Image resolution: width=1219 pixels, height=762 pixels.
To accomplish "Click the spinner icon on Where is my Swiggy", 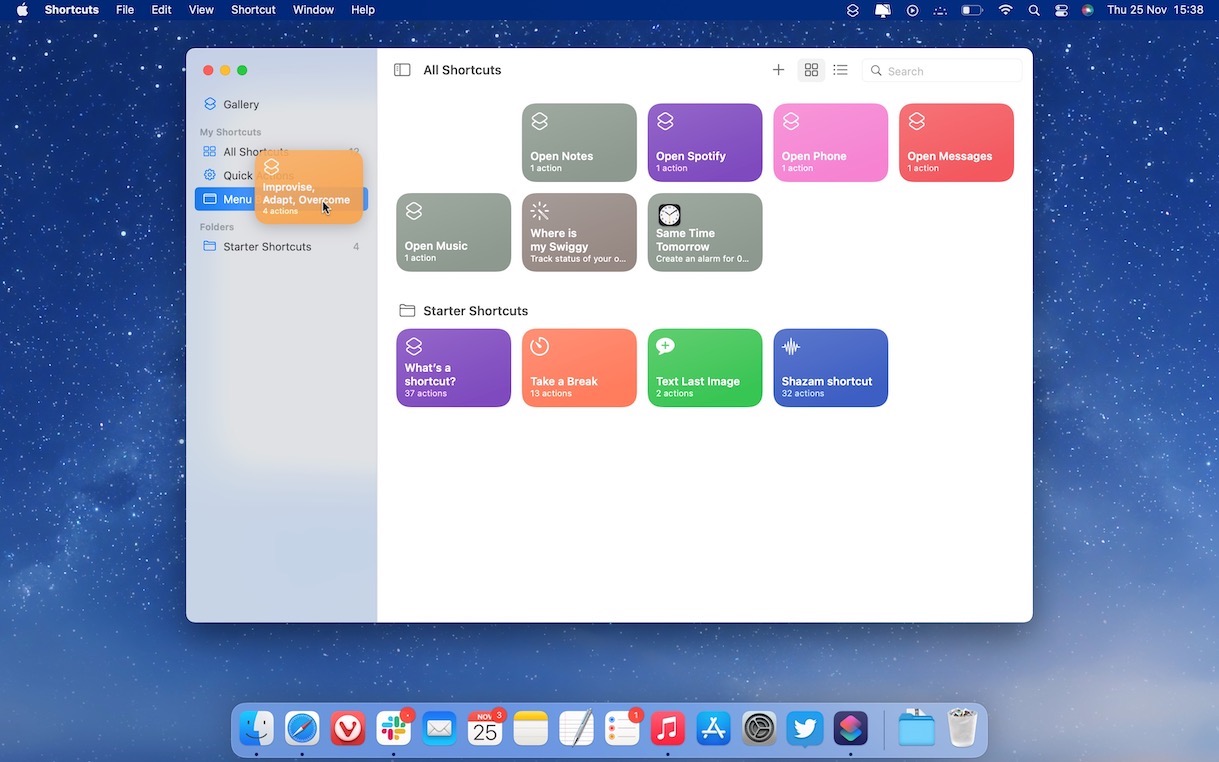I will 539,211.
